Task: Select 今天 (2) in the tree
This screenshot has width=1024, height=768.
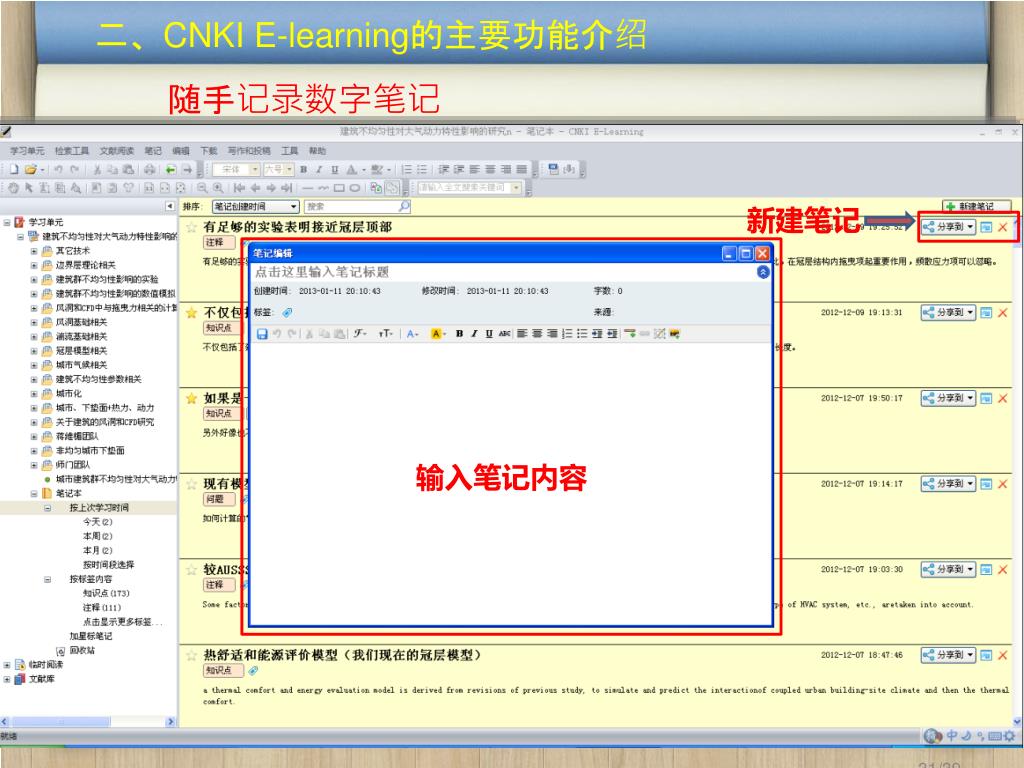Action: (x=97, y=522)
